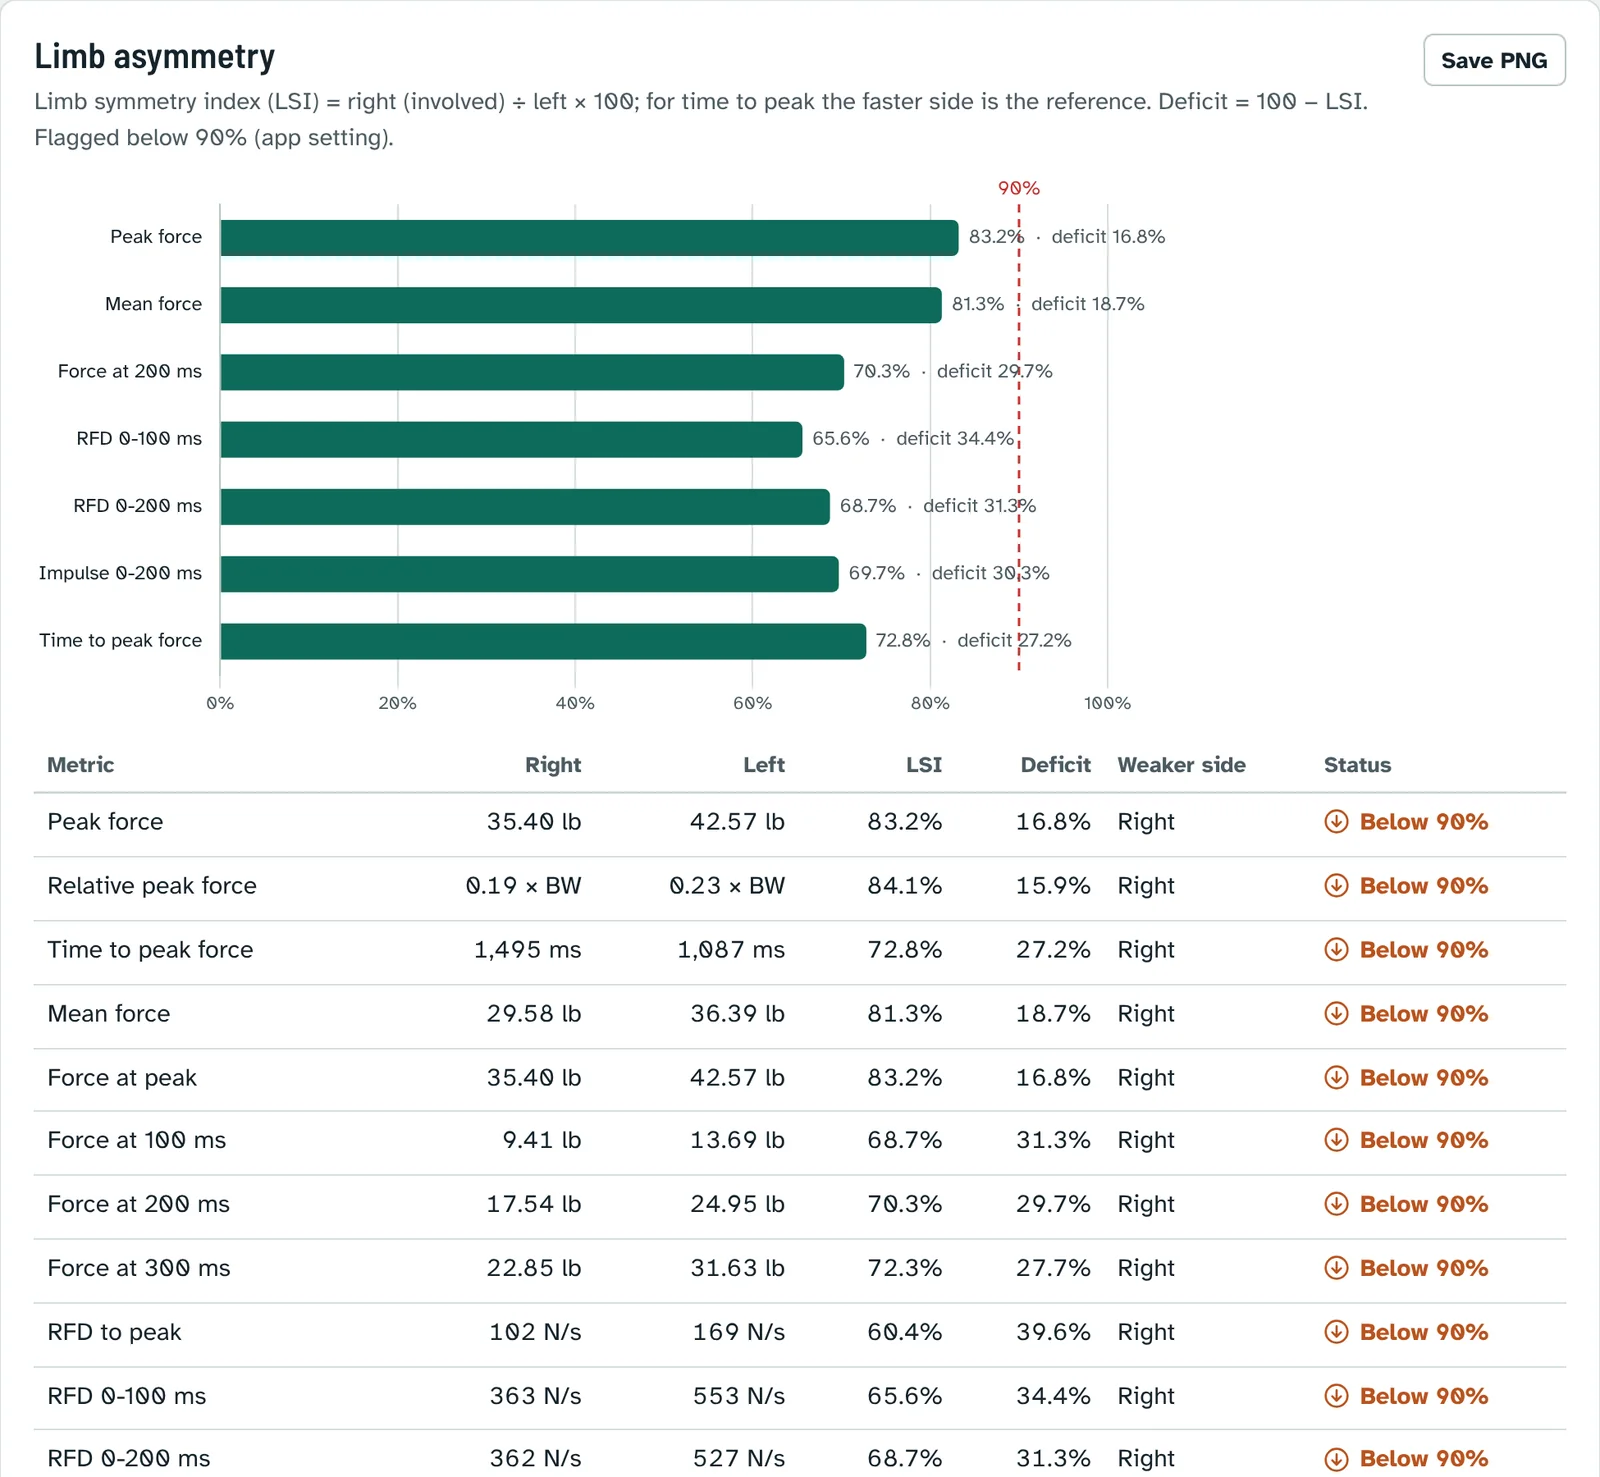Click the LSI column header
The image size is (1600, 1477).
(x=924, y=765)
